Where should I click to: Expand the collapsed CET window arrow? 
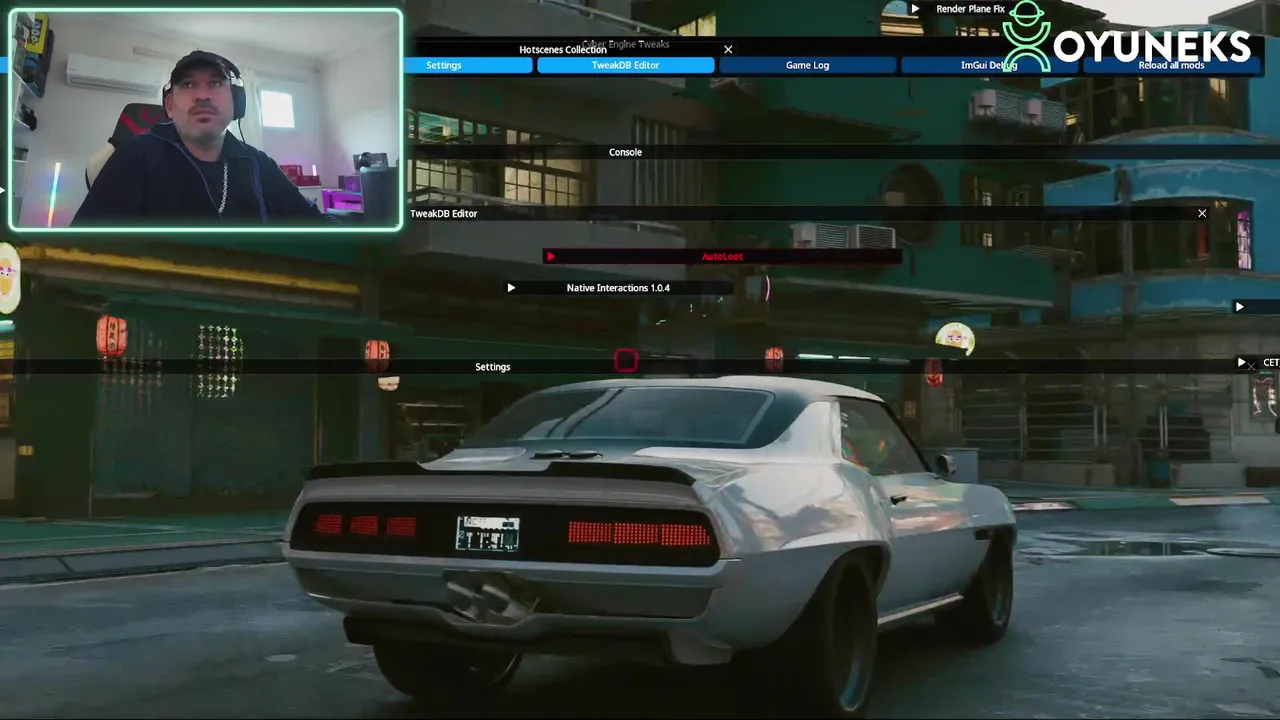pyautogui.click(x=1242, y=363)
